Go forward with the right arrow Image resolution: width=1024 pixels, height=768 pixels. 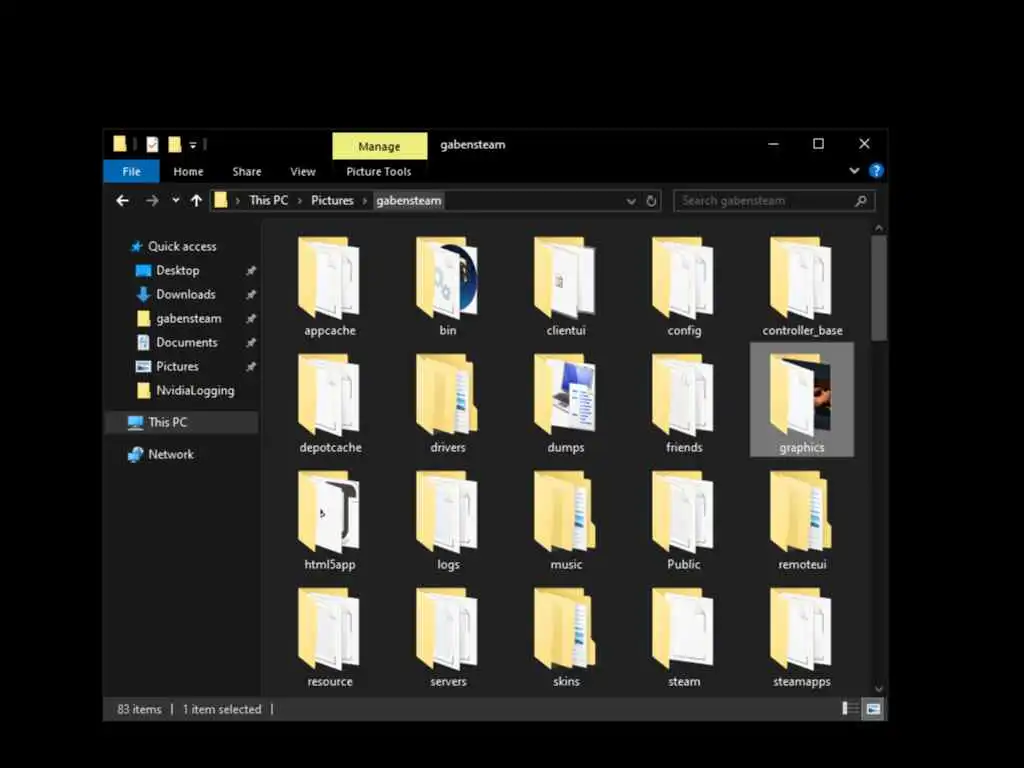point(152,200)
